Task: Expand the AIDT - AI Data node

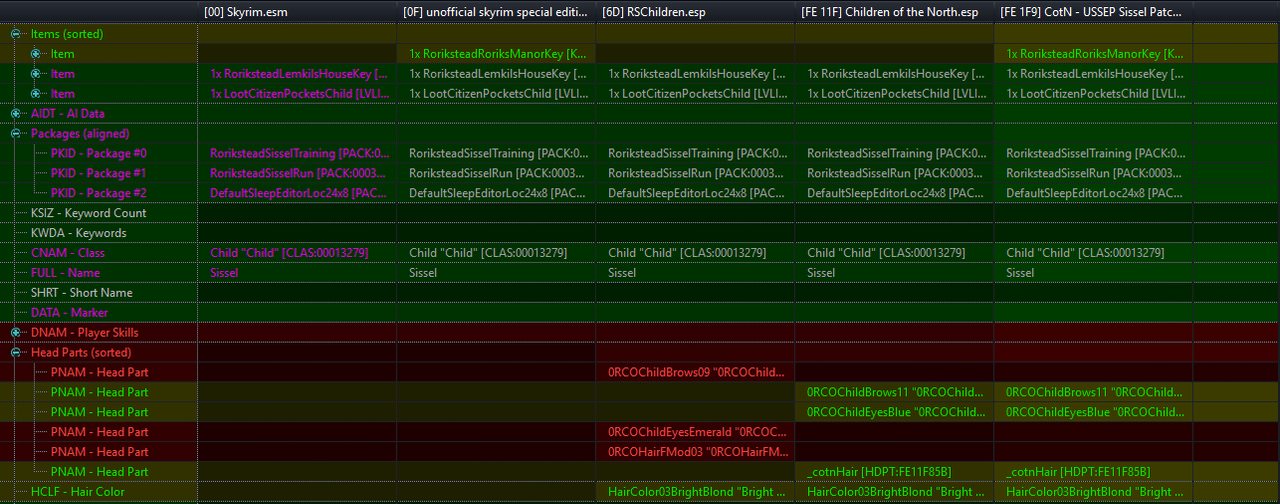Action: point(16,114)
